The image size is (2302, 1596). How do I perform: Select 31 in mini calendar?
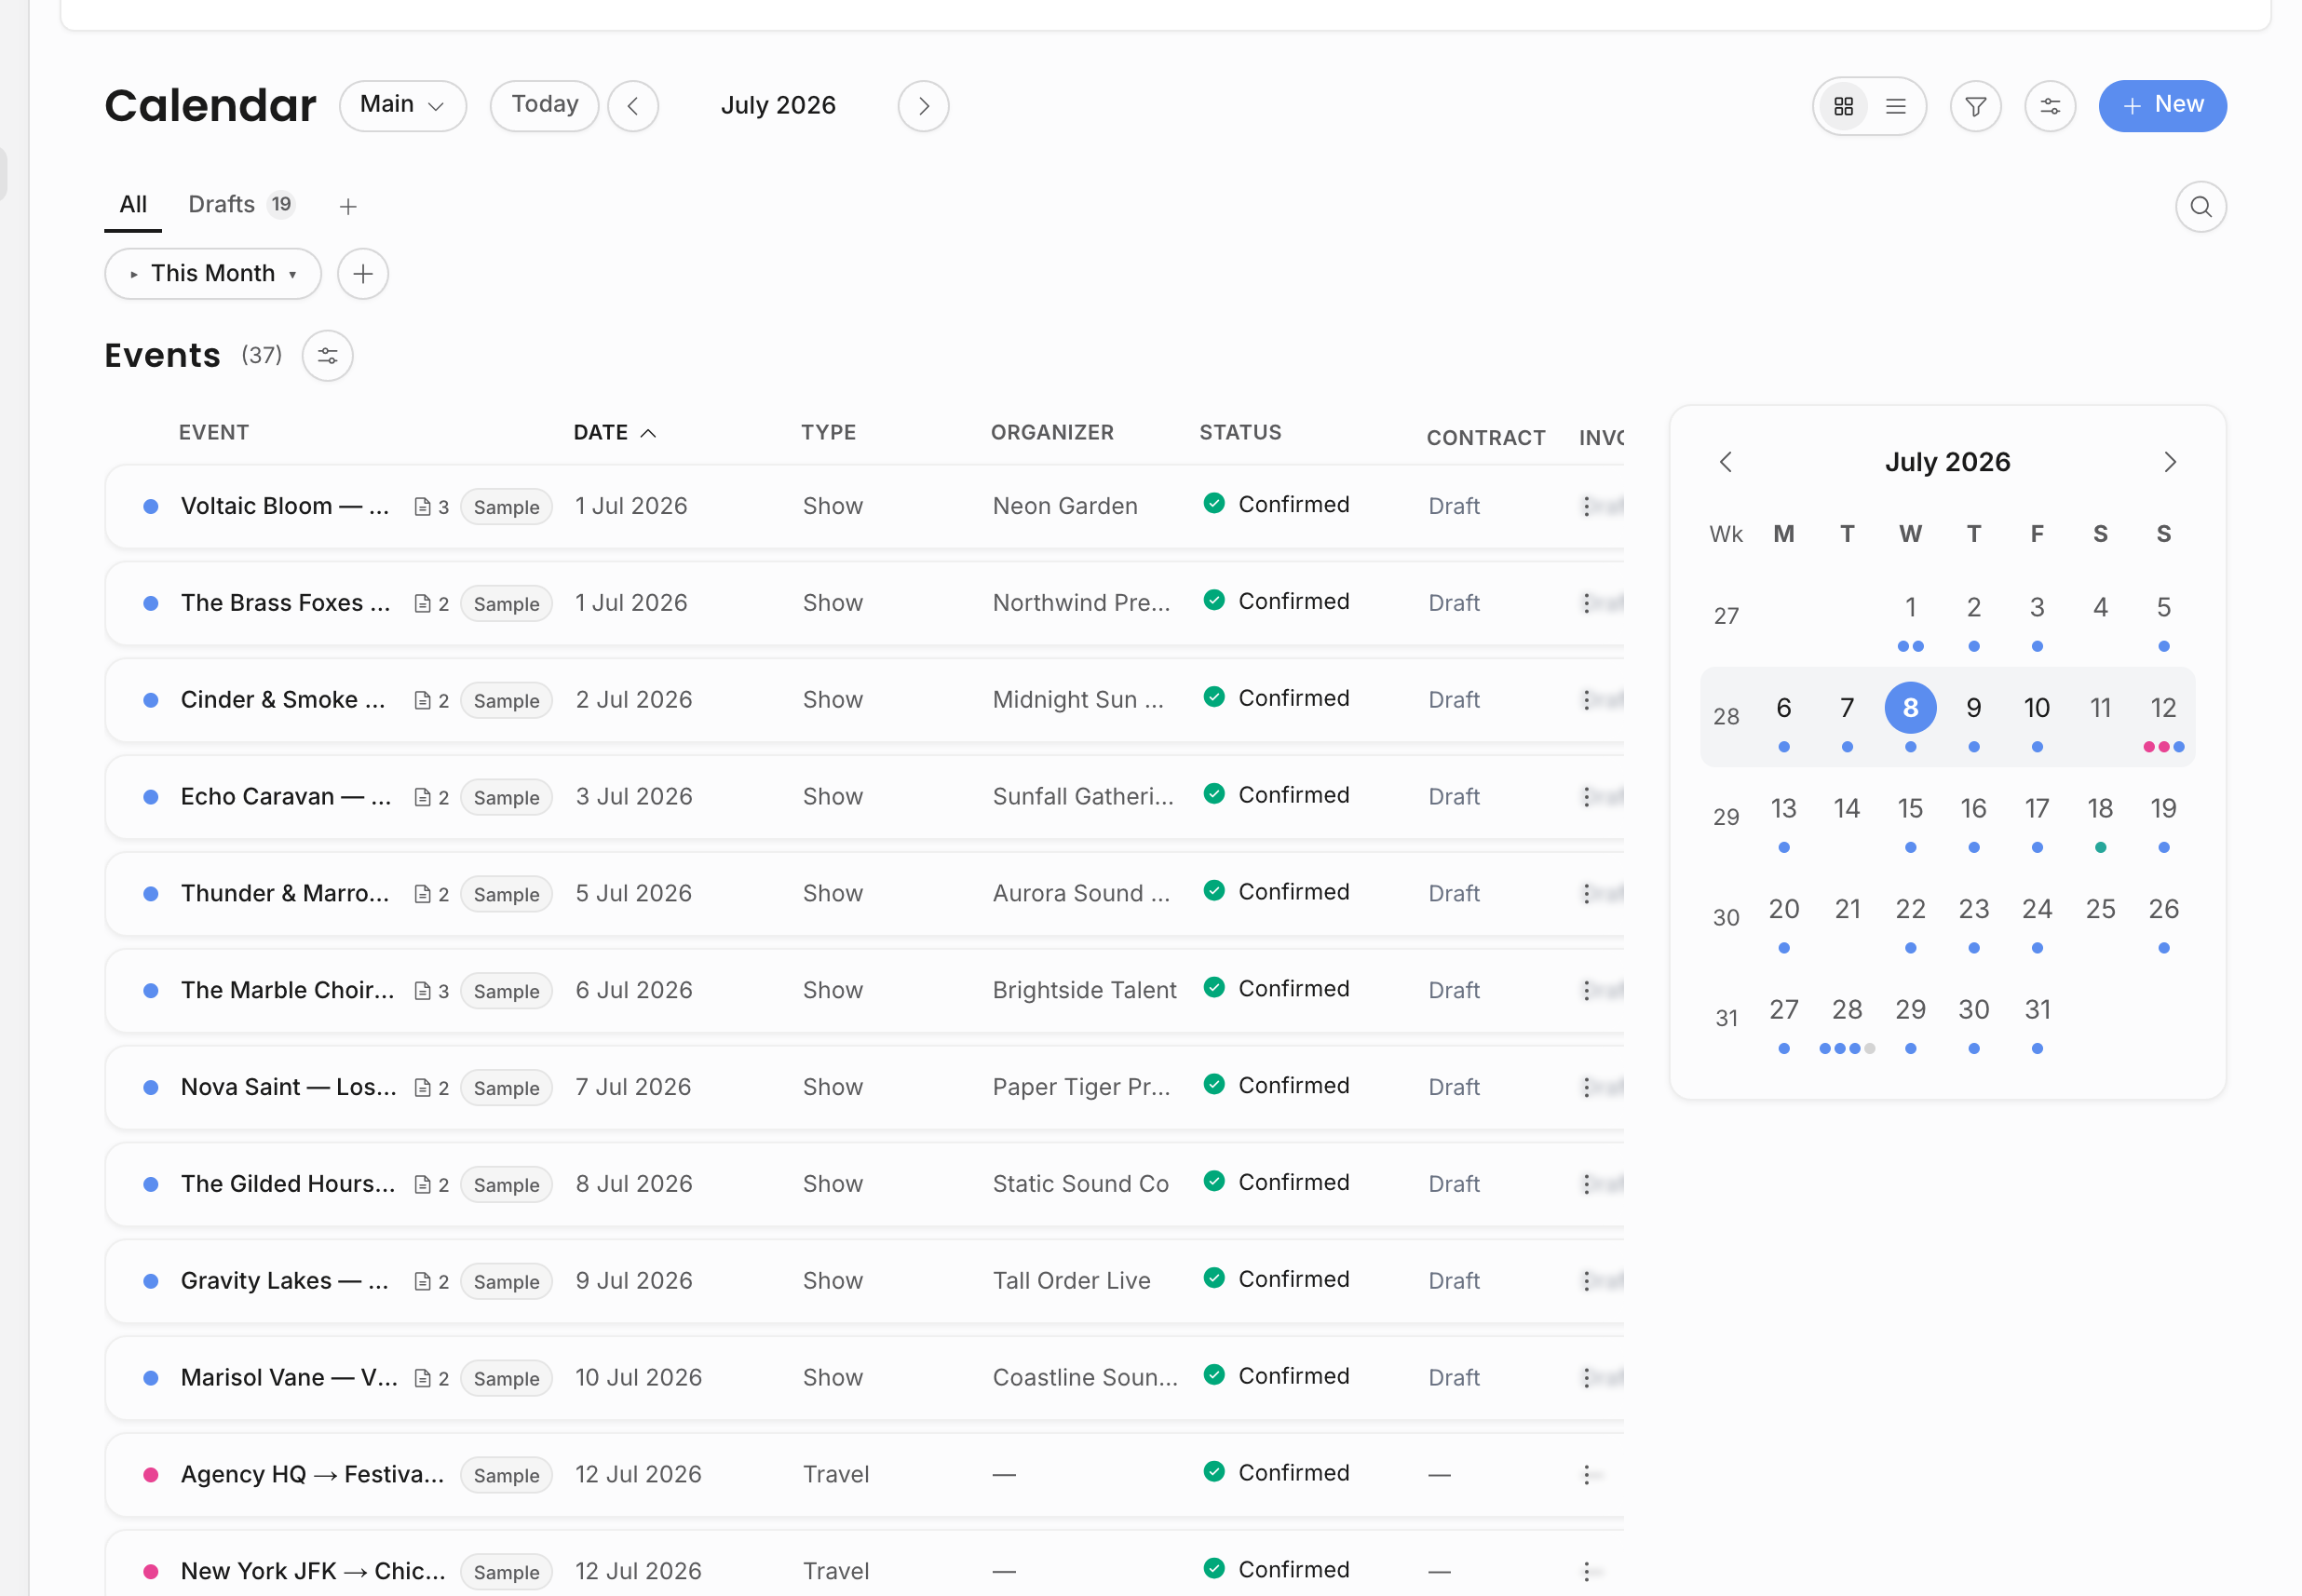coord(2037,1010)
